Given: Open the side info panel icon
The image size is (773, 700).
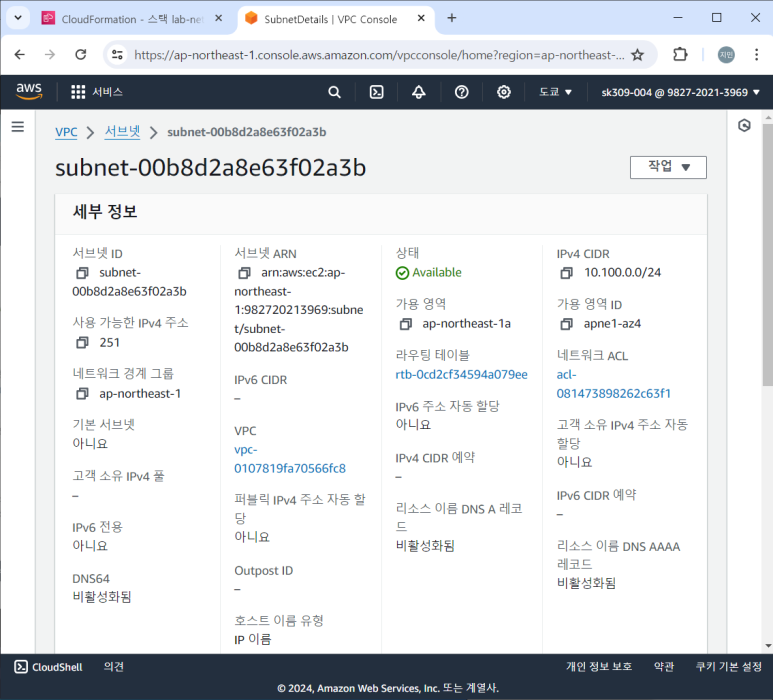Looking at the screenshot, I should (x=744, y=126).
